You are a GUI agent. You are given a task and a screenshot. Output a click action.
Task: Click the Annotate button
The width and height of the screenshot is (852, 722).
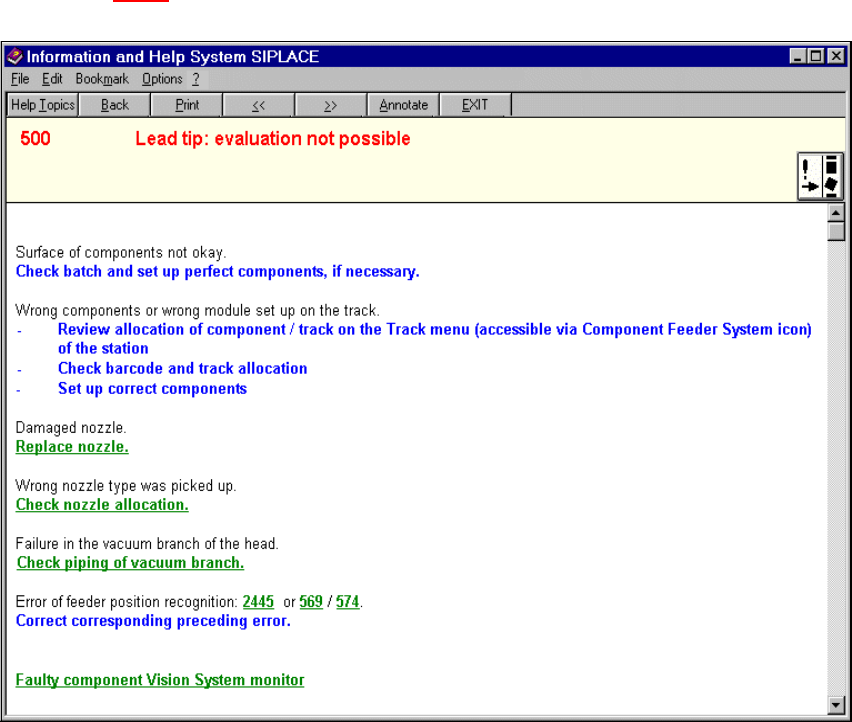click(403, 105)
